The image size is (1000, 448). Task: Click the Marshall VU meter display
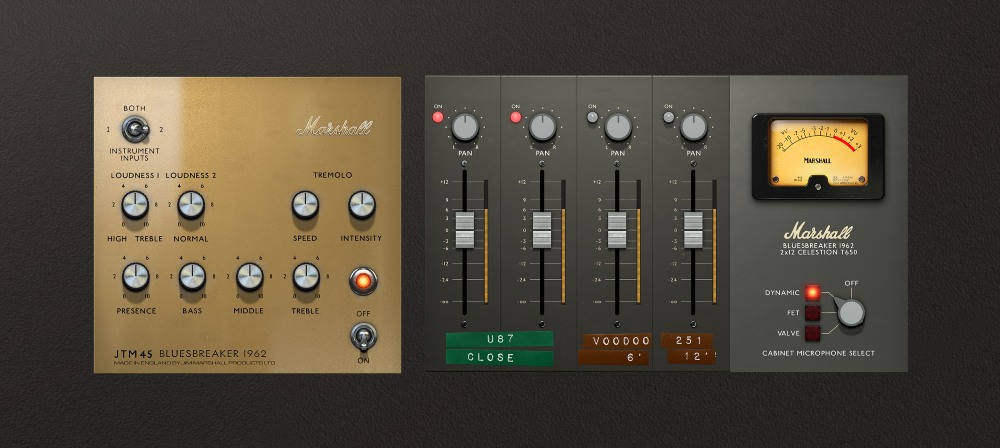pos(818,153)
